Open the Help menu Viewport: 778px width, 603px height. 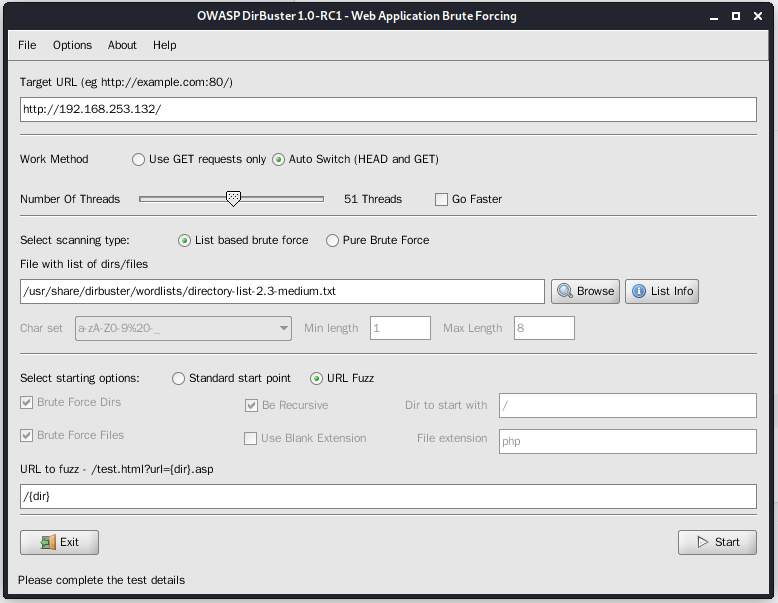pyautogui.click(x=165, y=45)
